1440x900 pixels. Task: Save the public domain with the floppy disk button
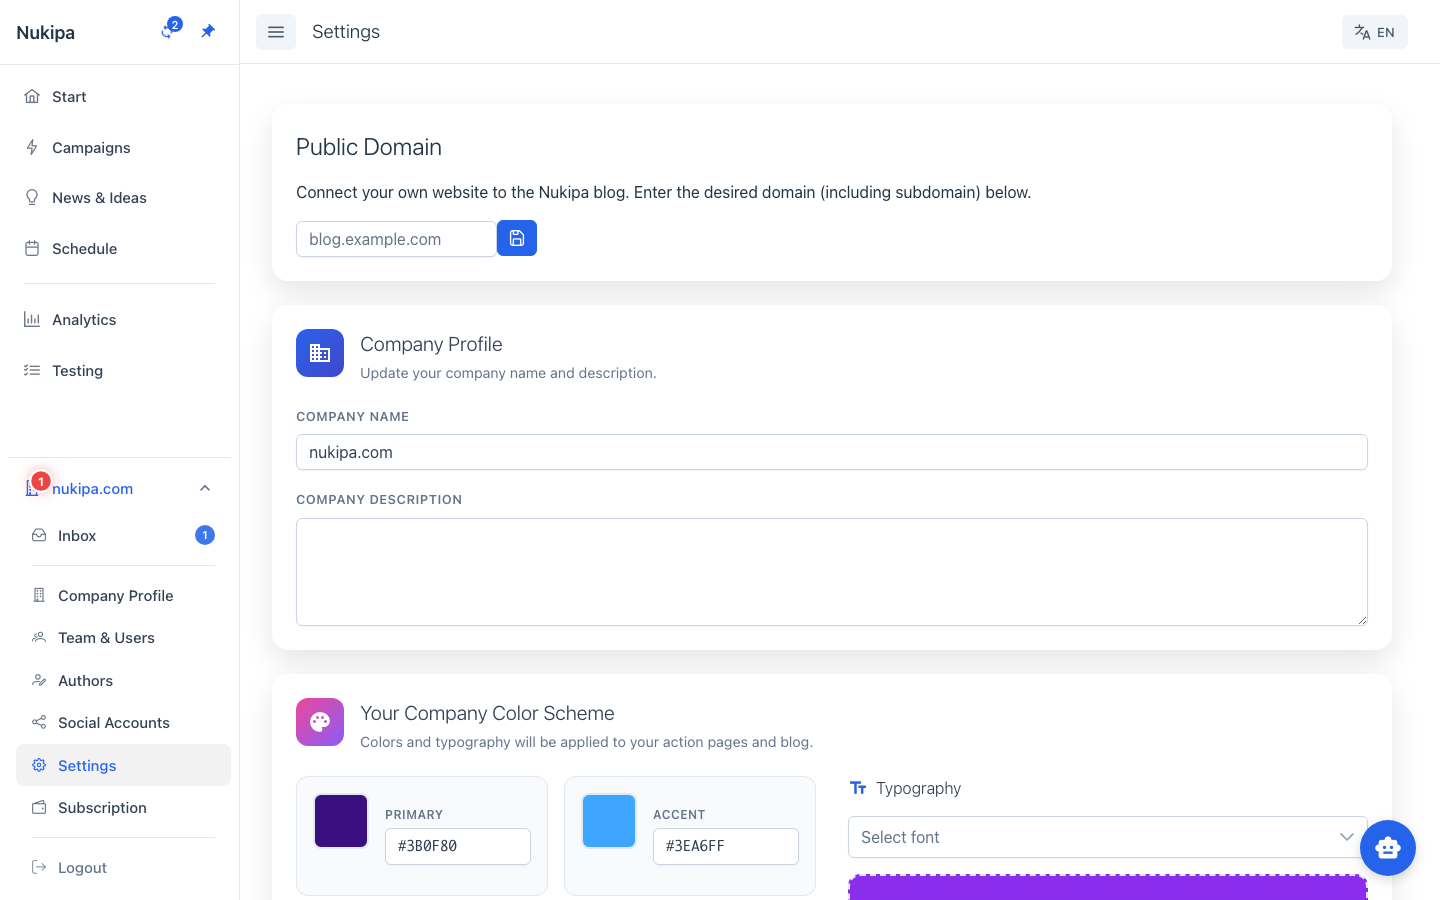coord(517,238)
